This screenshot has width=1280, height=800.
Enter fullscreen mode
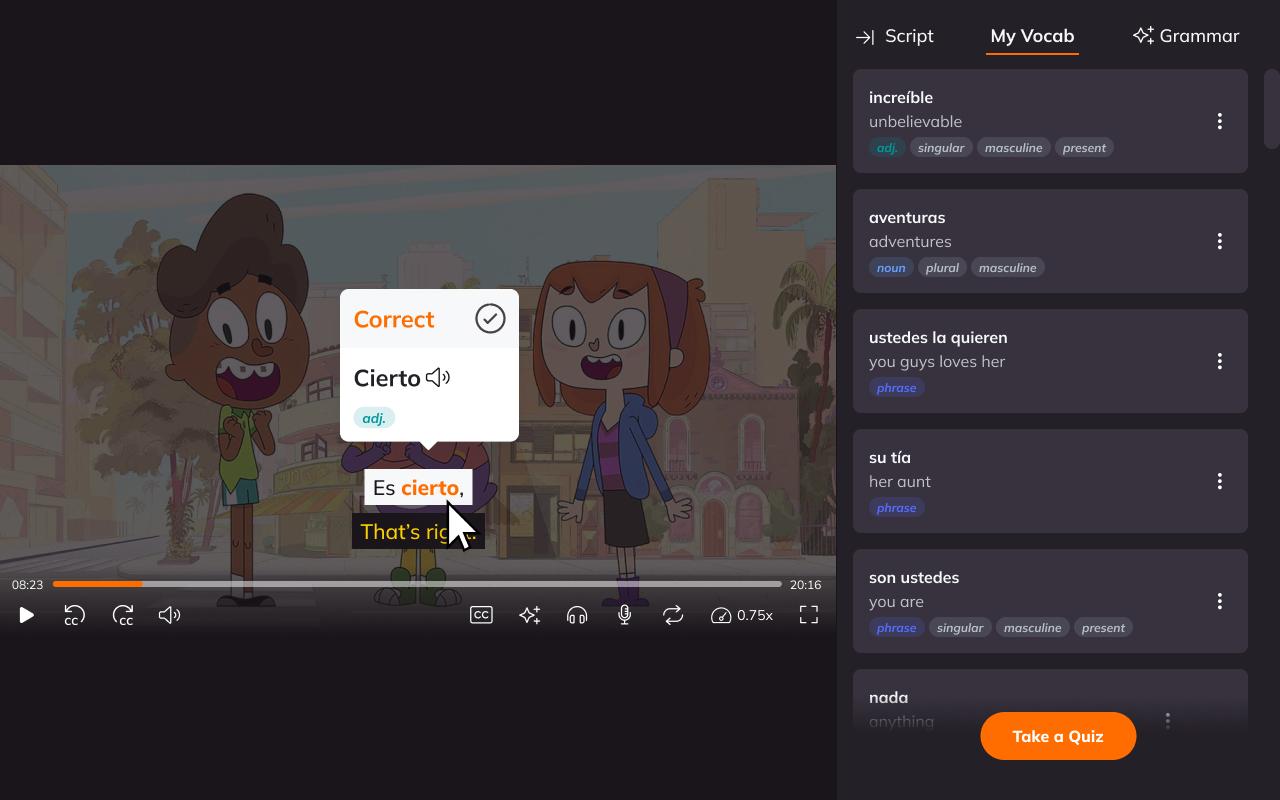coord(809,615)
